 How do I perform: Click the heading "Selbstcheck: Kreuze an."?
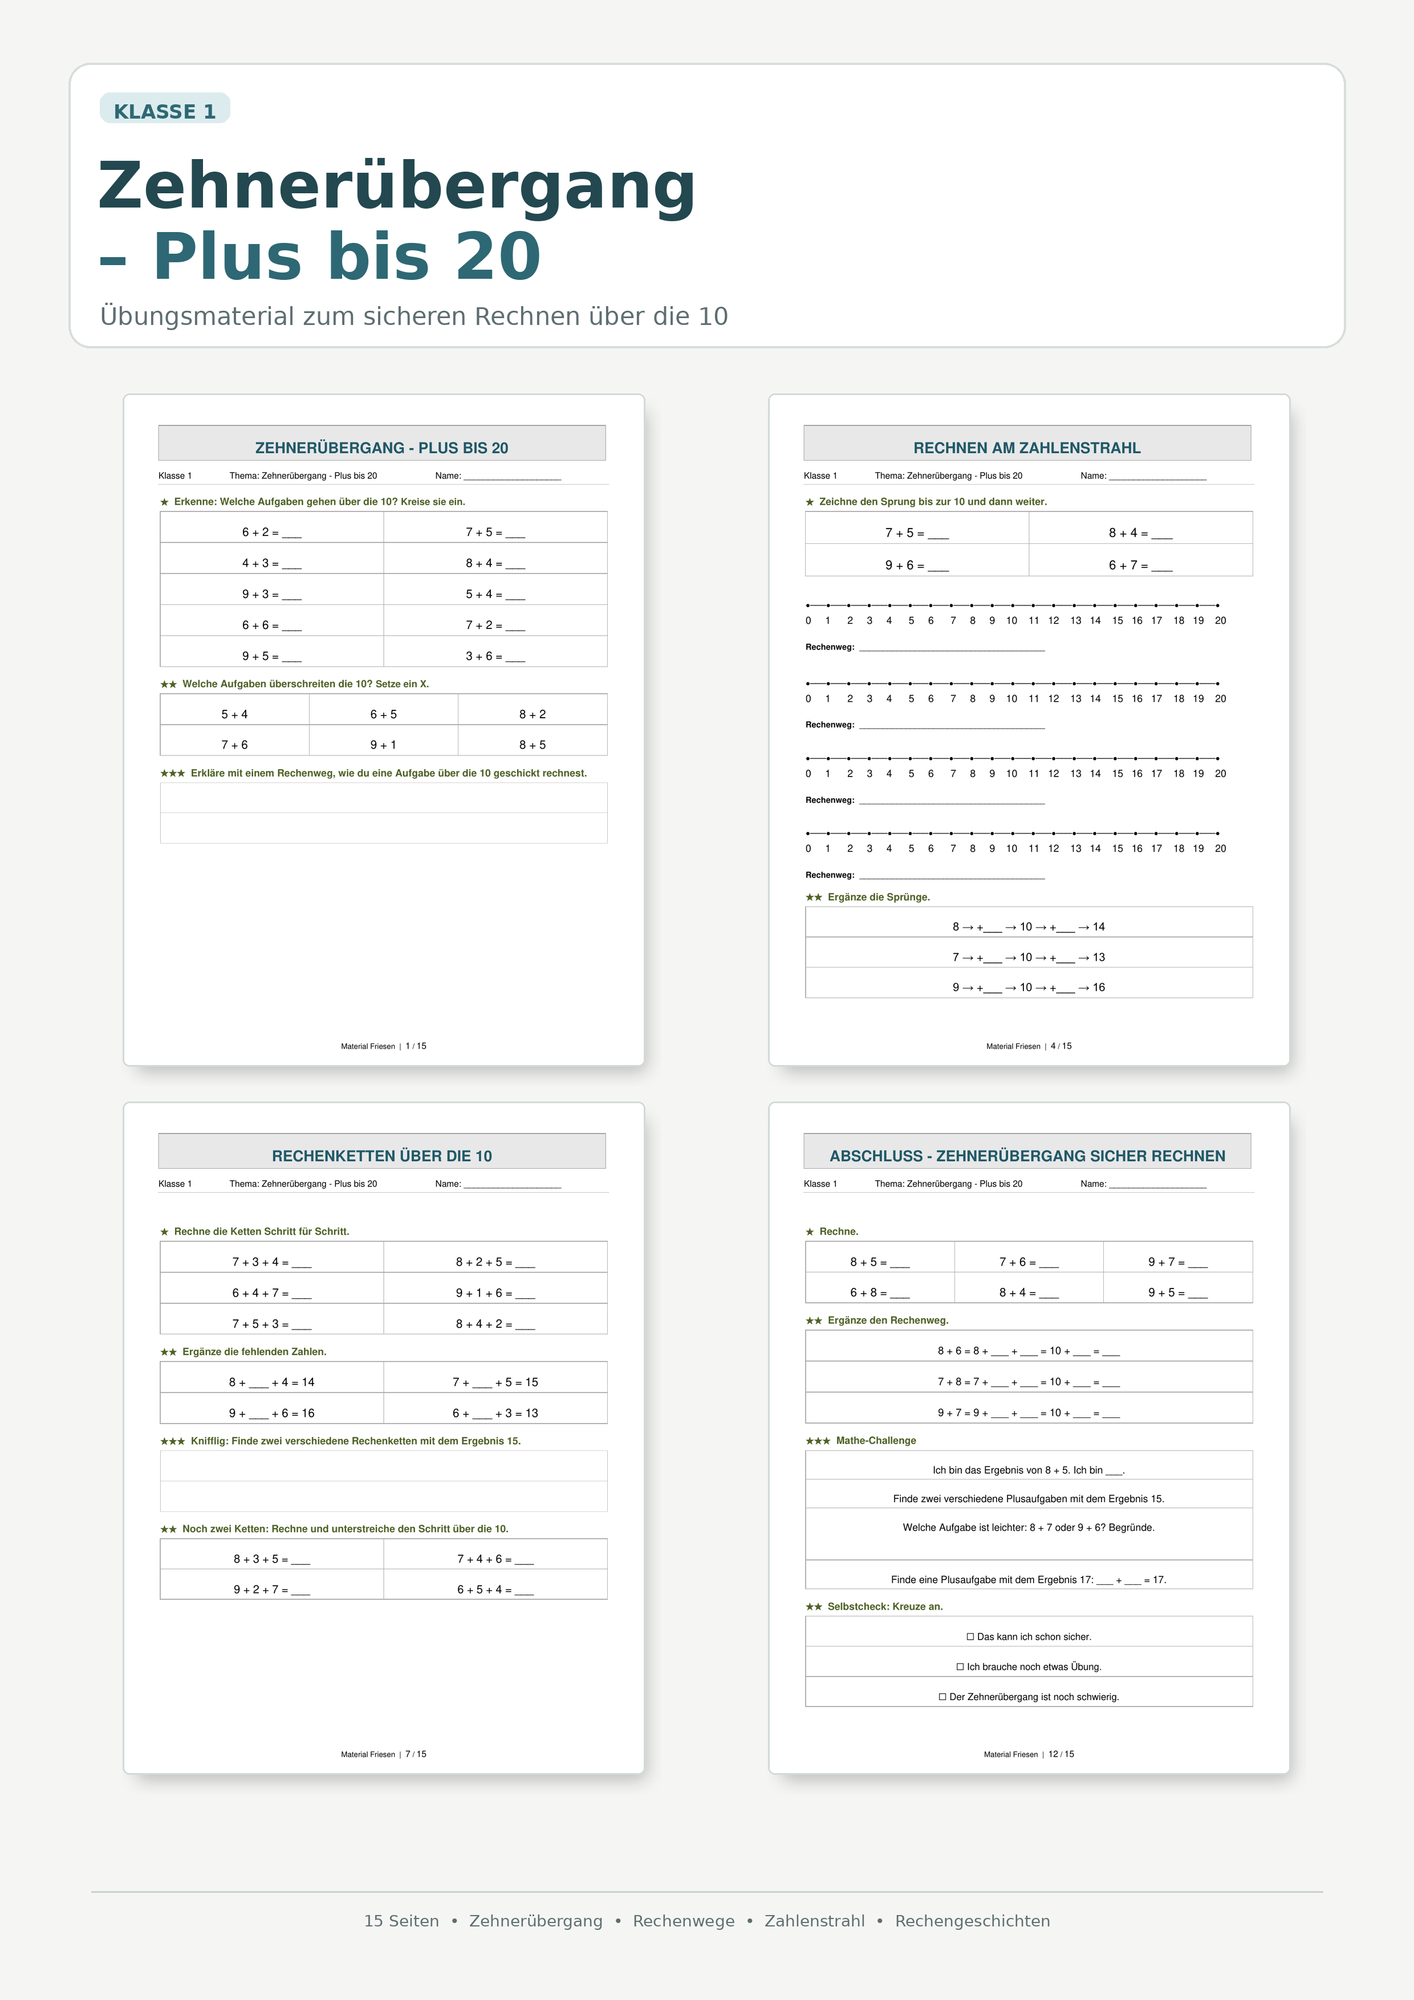pos(886,1607)
